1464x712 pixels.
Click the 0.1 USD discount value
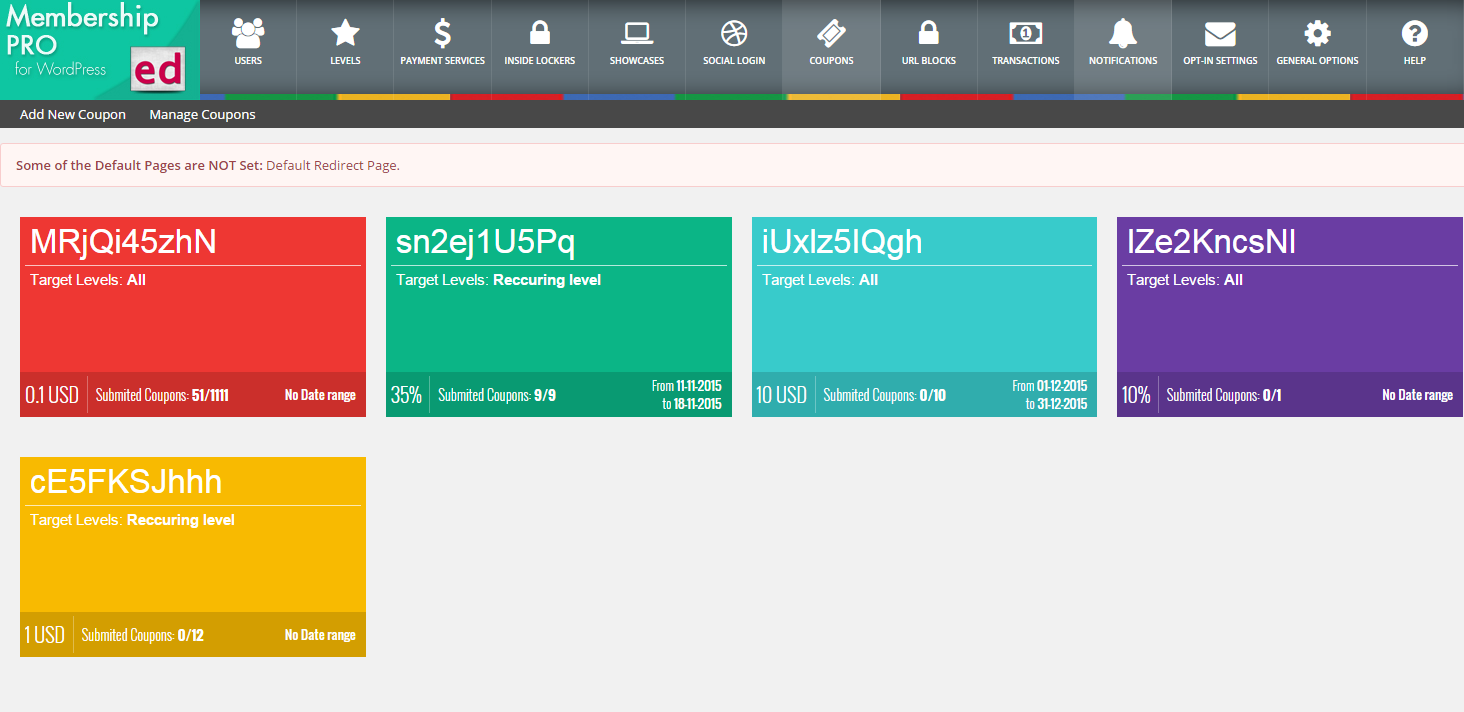pos(52,395)
